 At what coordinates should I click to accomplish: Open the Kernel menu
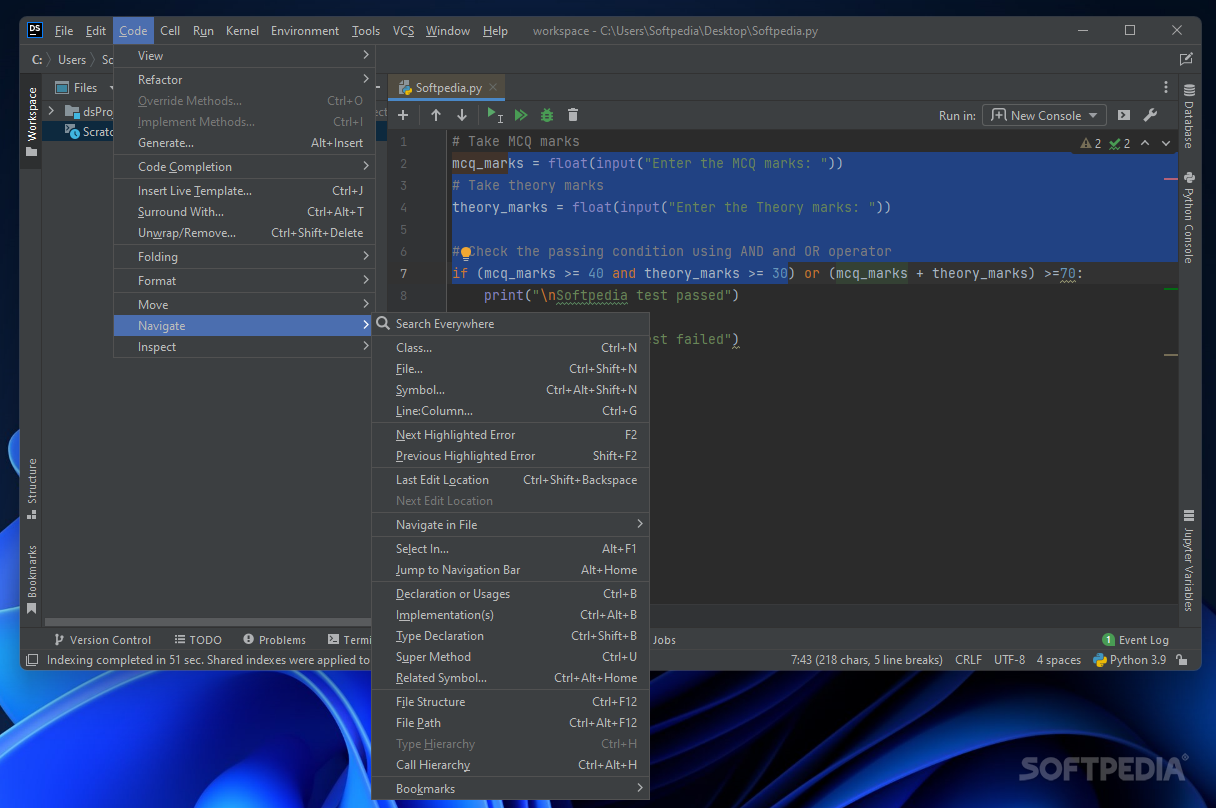(x=242, y=31)
